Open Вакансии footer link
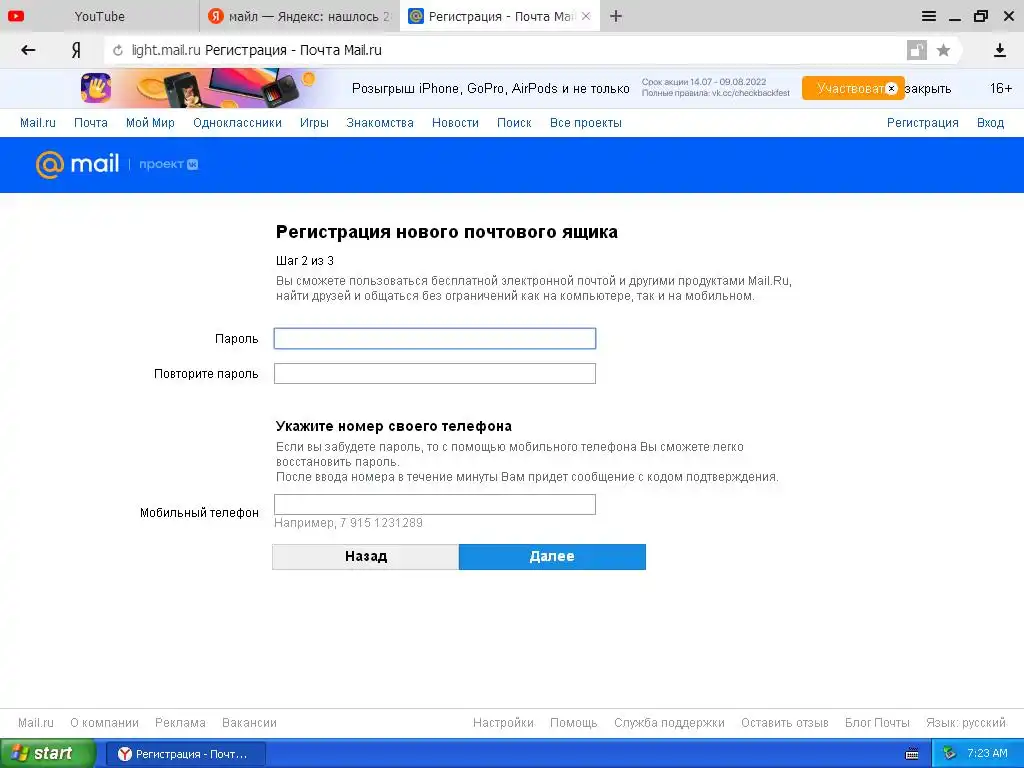Image resolution: width=1024 pixels, height=768 pixels. 249,723
